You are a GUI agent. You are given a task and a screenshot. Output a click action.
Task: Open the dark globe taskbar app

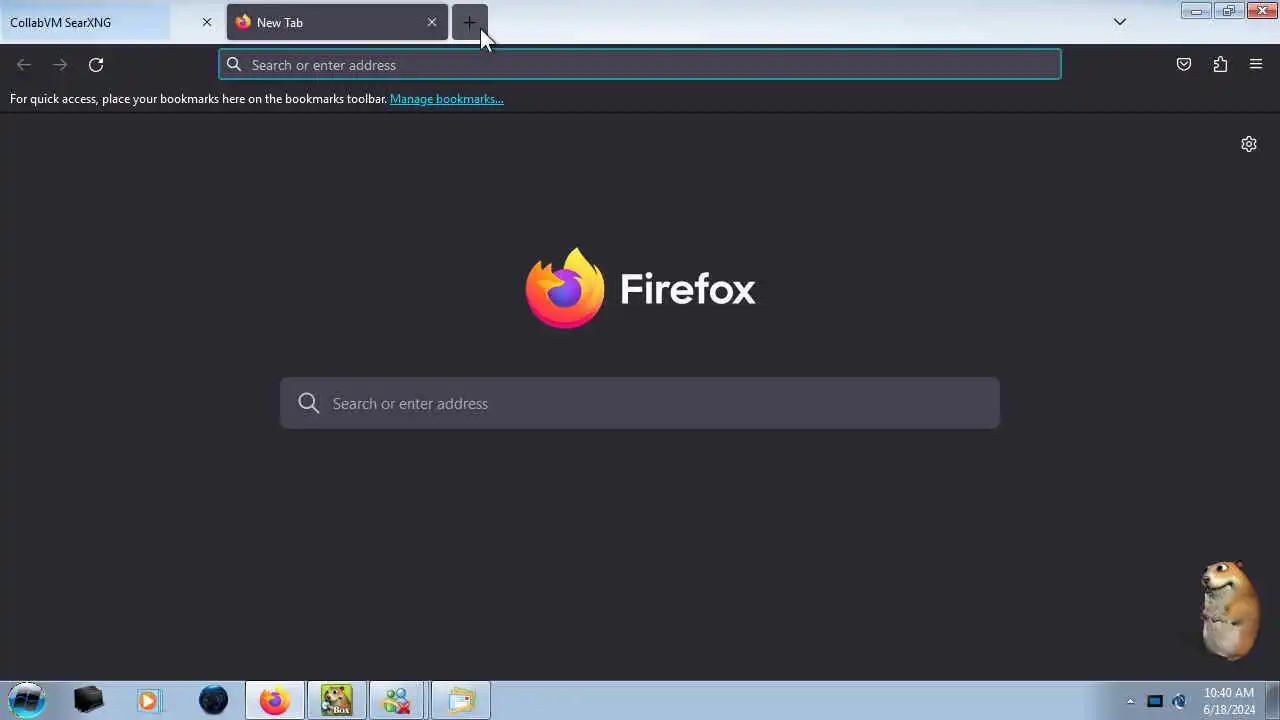pos(213,700)
